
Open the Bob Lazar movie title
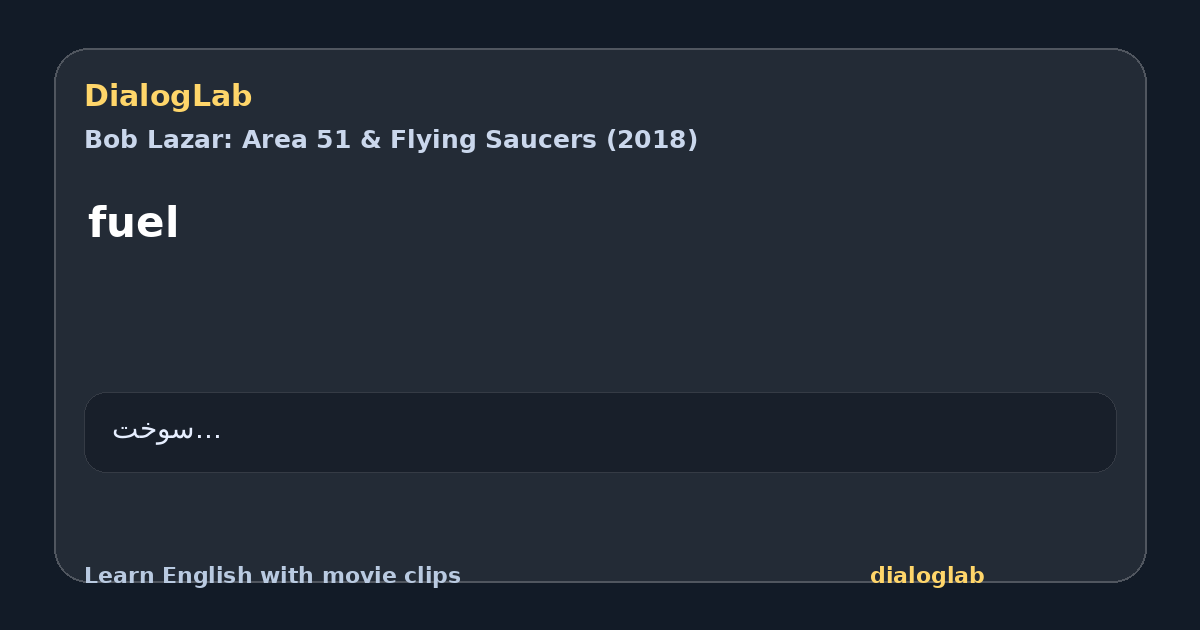pyautogui.click(x=391, y=140)
